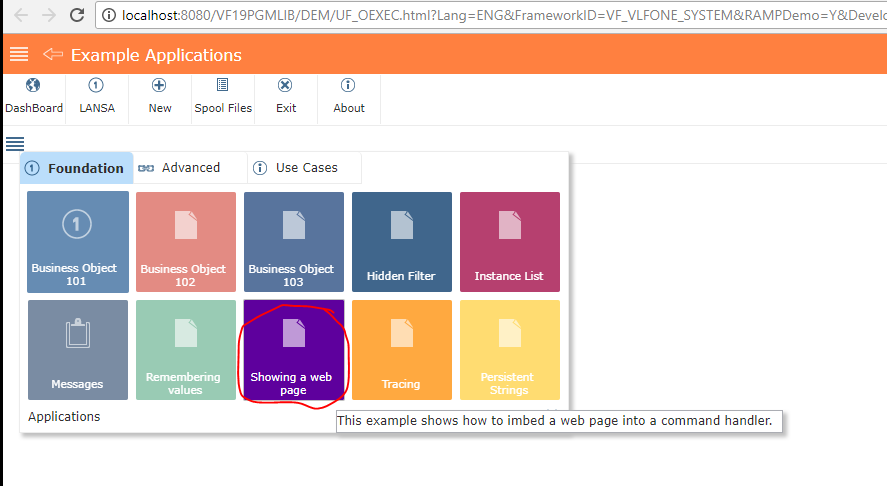The image size is (887, 486).
Task: Open the Hidden Filter tile
Action: pos(402,242)
